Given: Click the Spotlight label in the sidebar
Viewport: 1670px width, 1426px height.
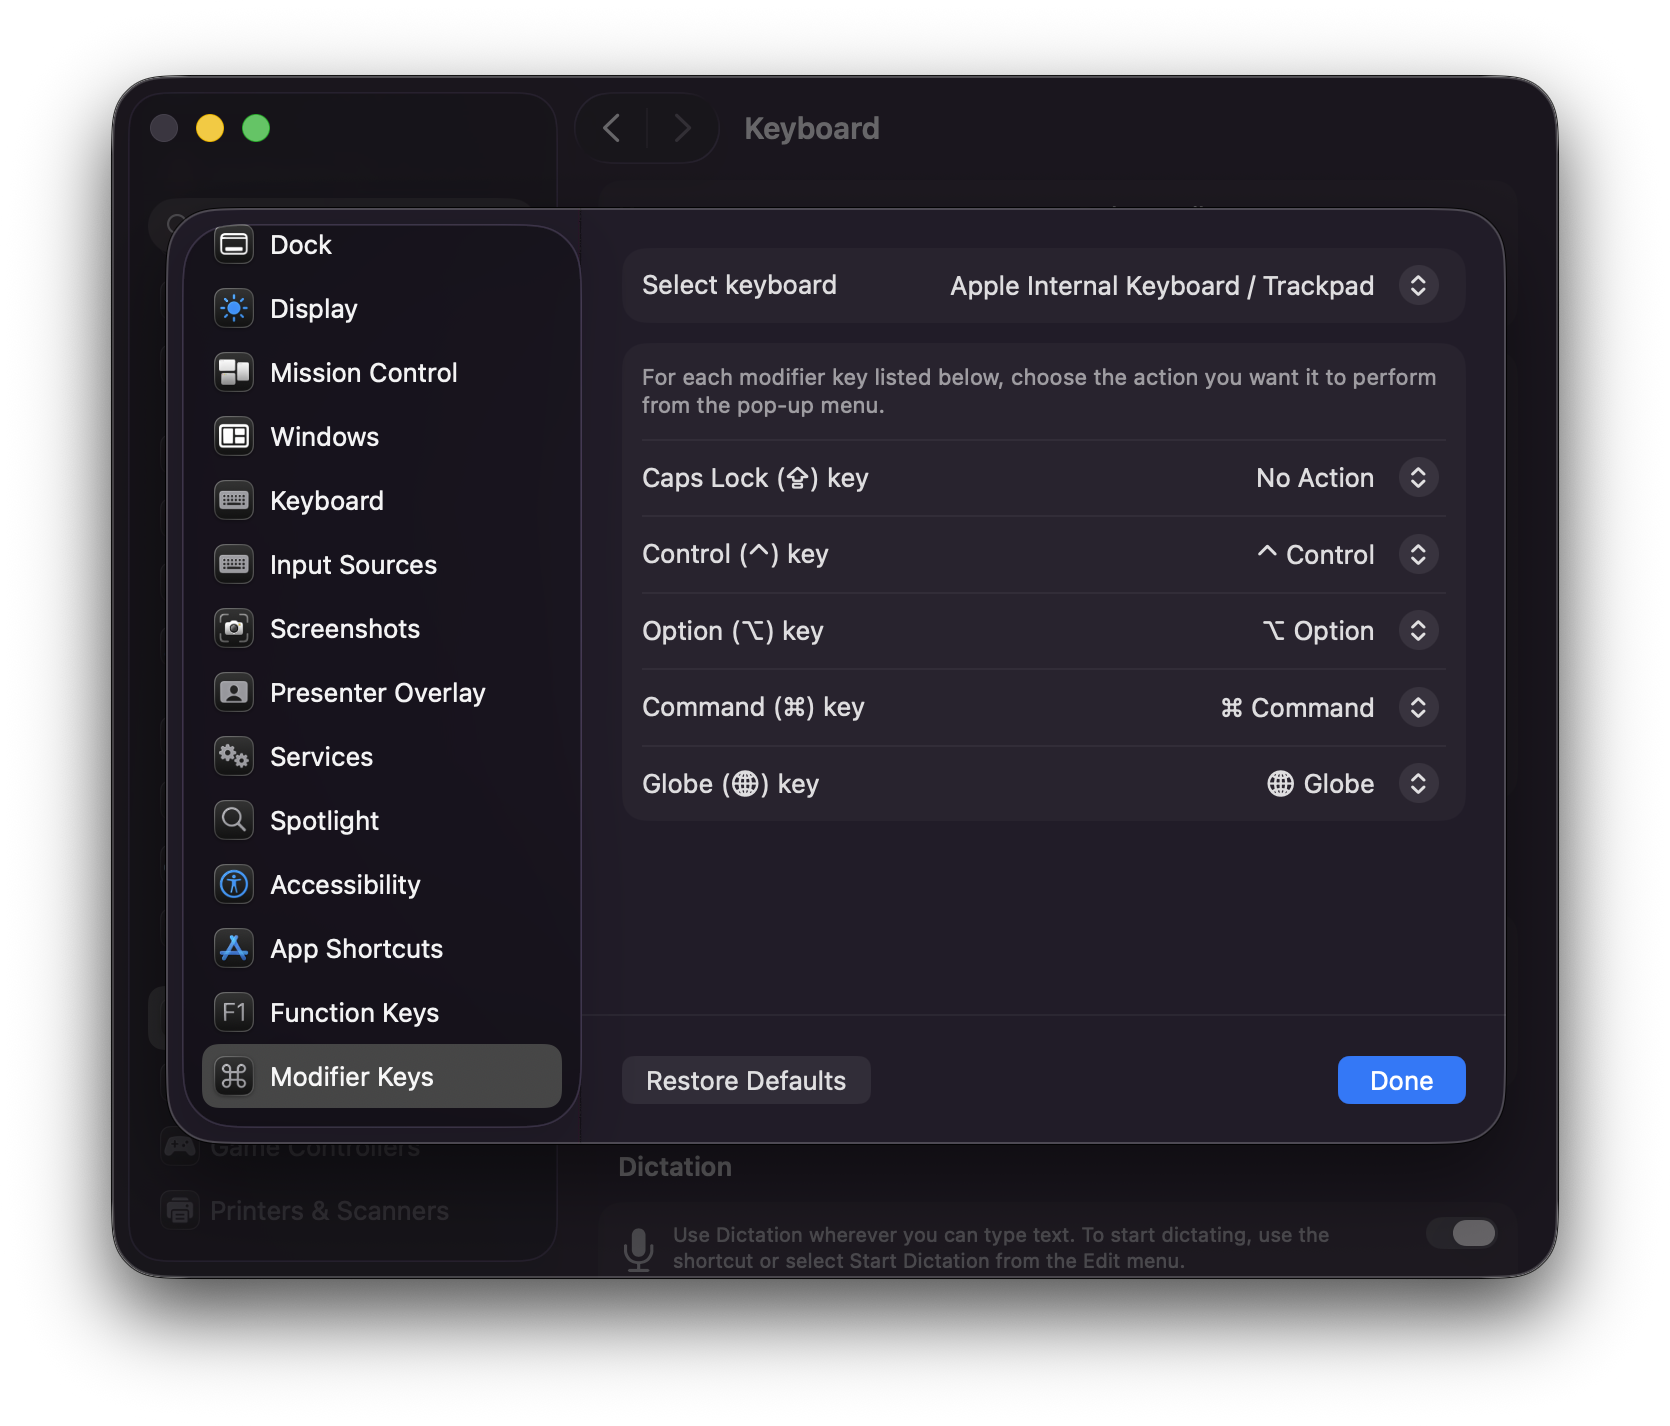Looking at the screenshot, I should pyautogui.click(x=325, y=821).
